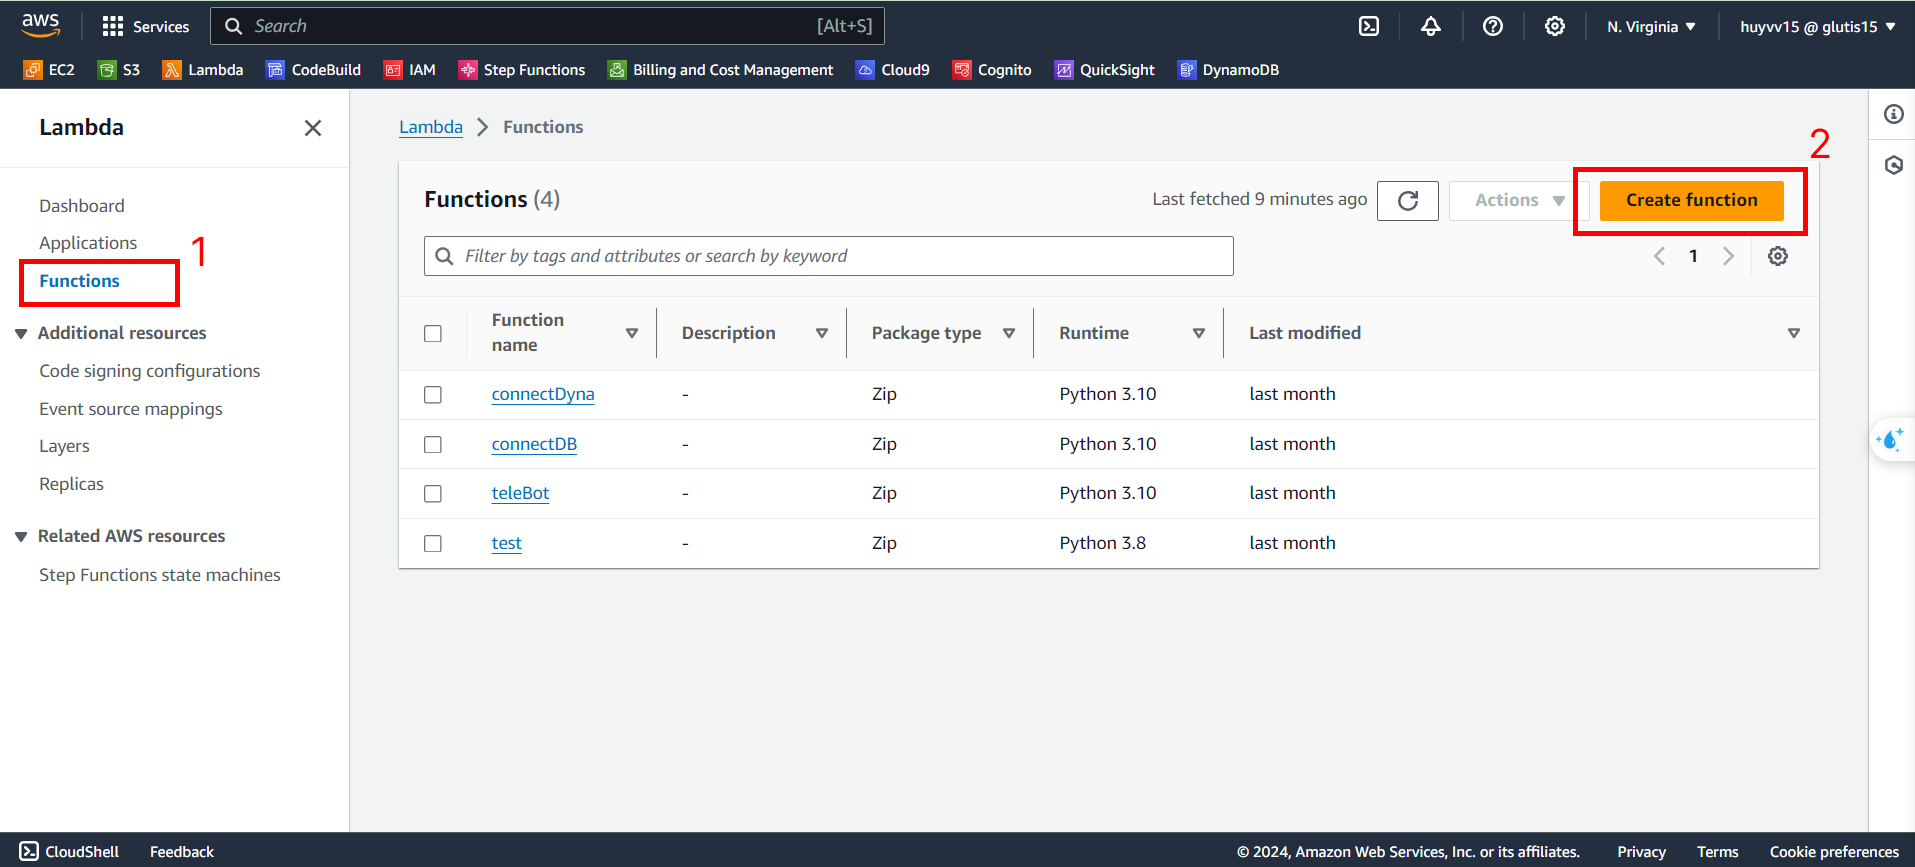Open Replicas in sidebar
The height and width of the screenshot is (867, 1915).
coord(71,484)
